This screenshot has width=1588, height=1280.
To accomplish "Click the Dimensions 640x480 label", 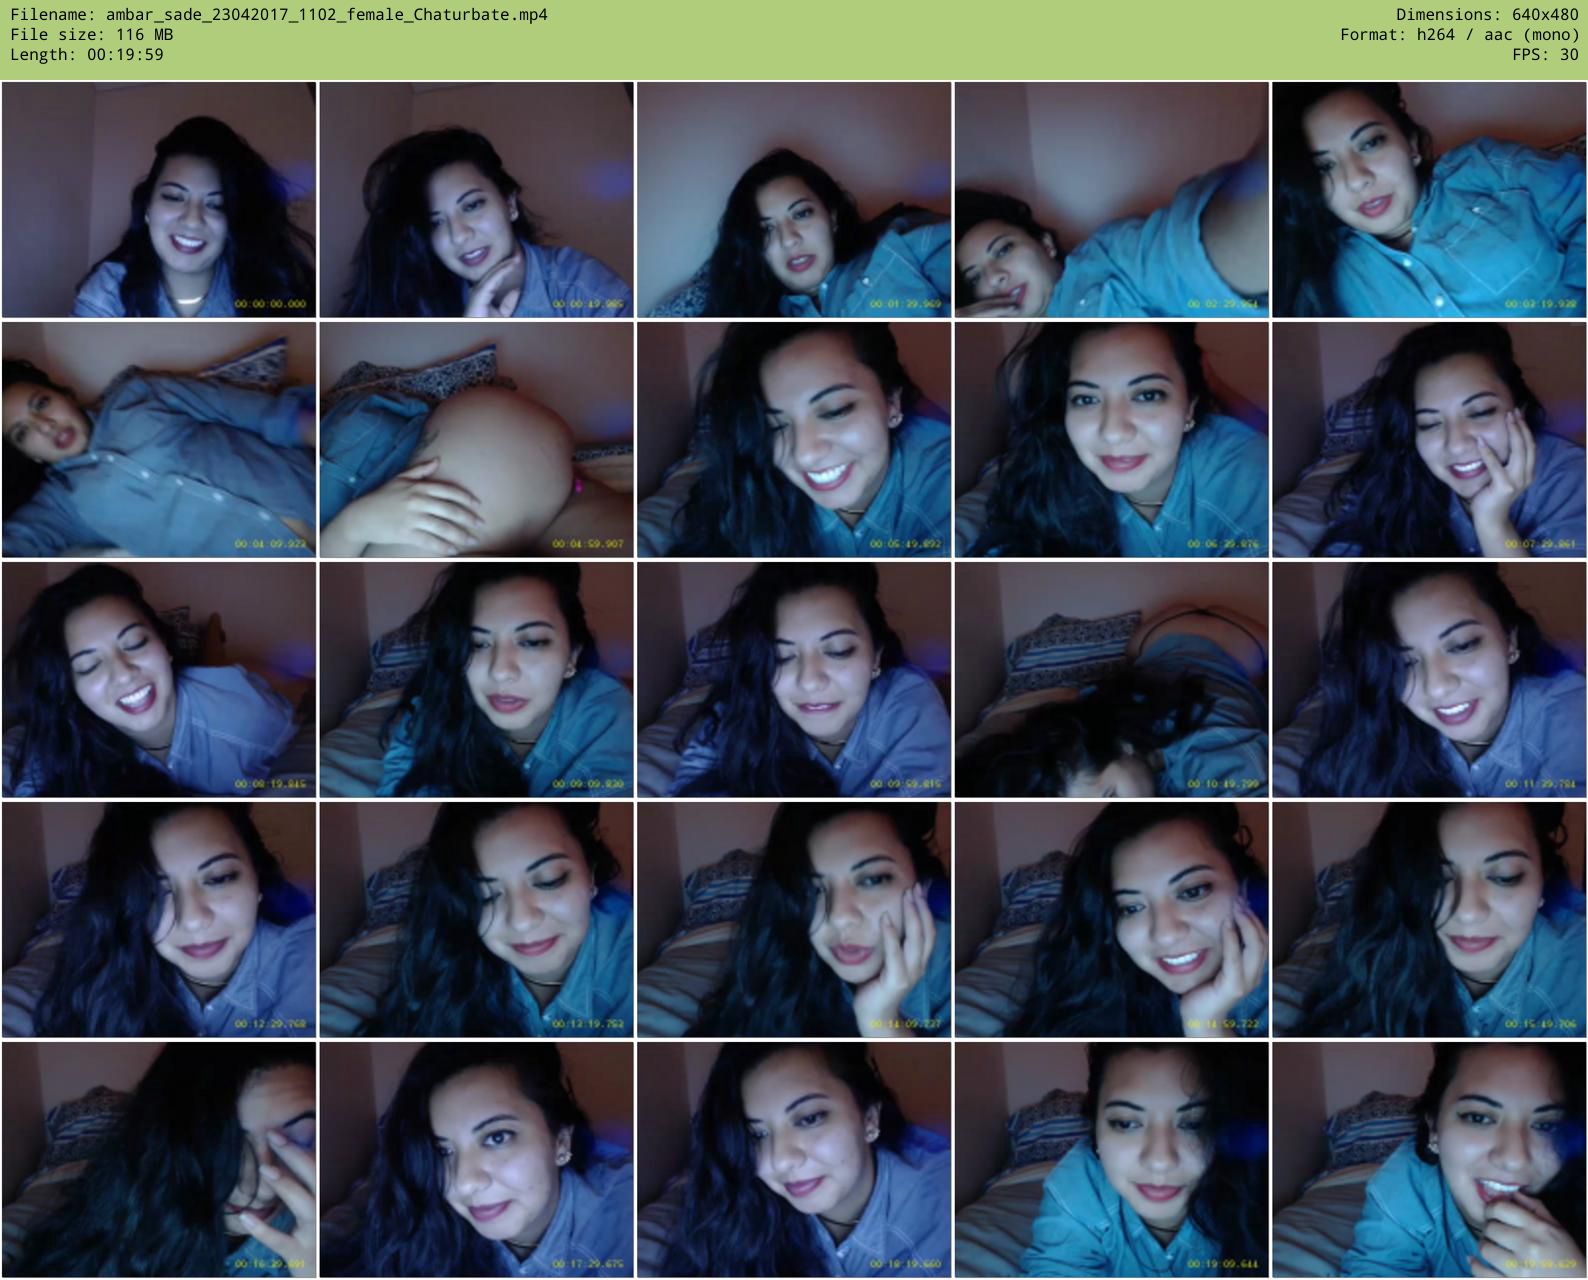I will point(1486,15).
